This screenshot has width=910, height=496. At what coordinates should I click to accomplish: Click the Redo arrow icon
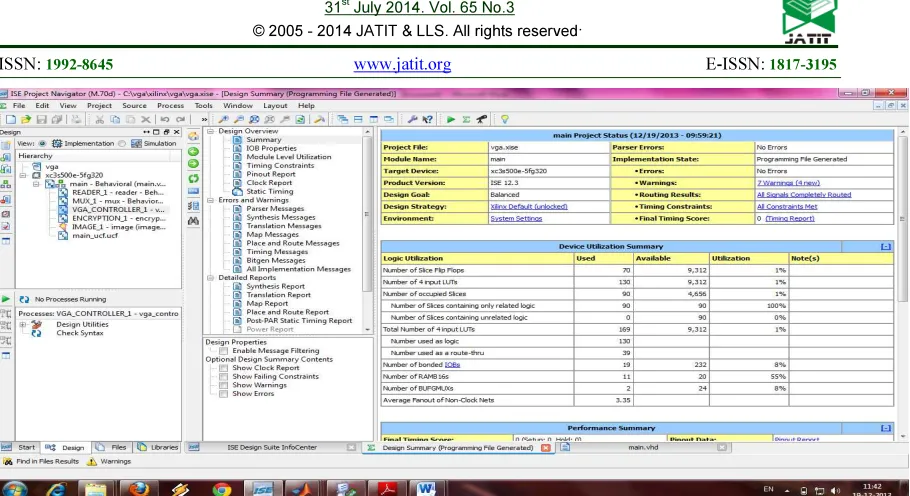(180, 120)
